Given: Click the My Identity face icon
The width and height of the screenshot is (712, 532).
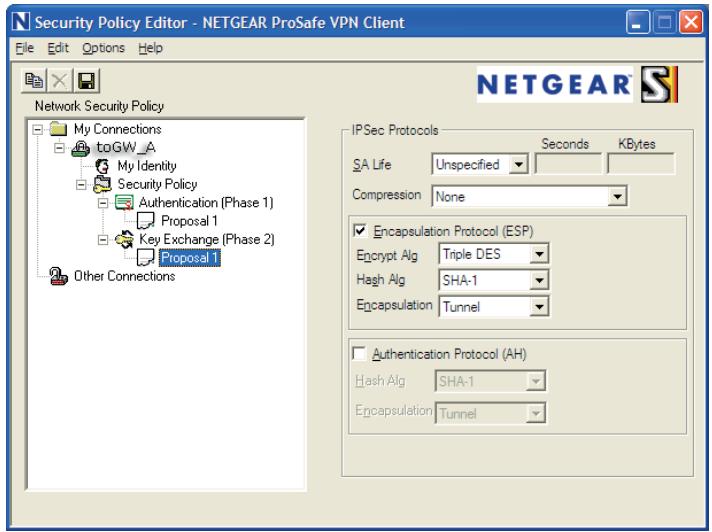Looking at the screenshot, I should click(102, 166).
